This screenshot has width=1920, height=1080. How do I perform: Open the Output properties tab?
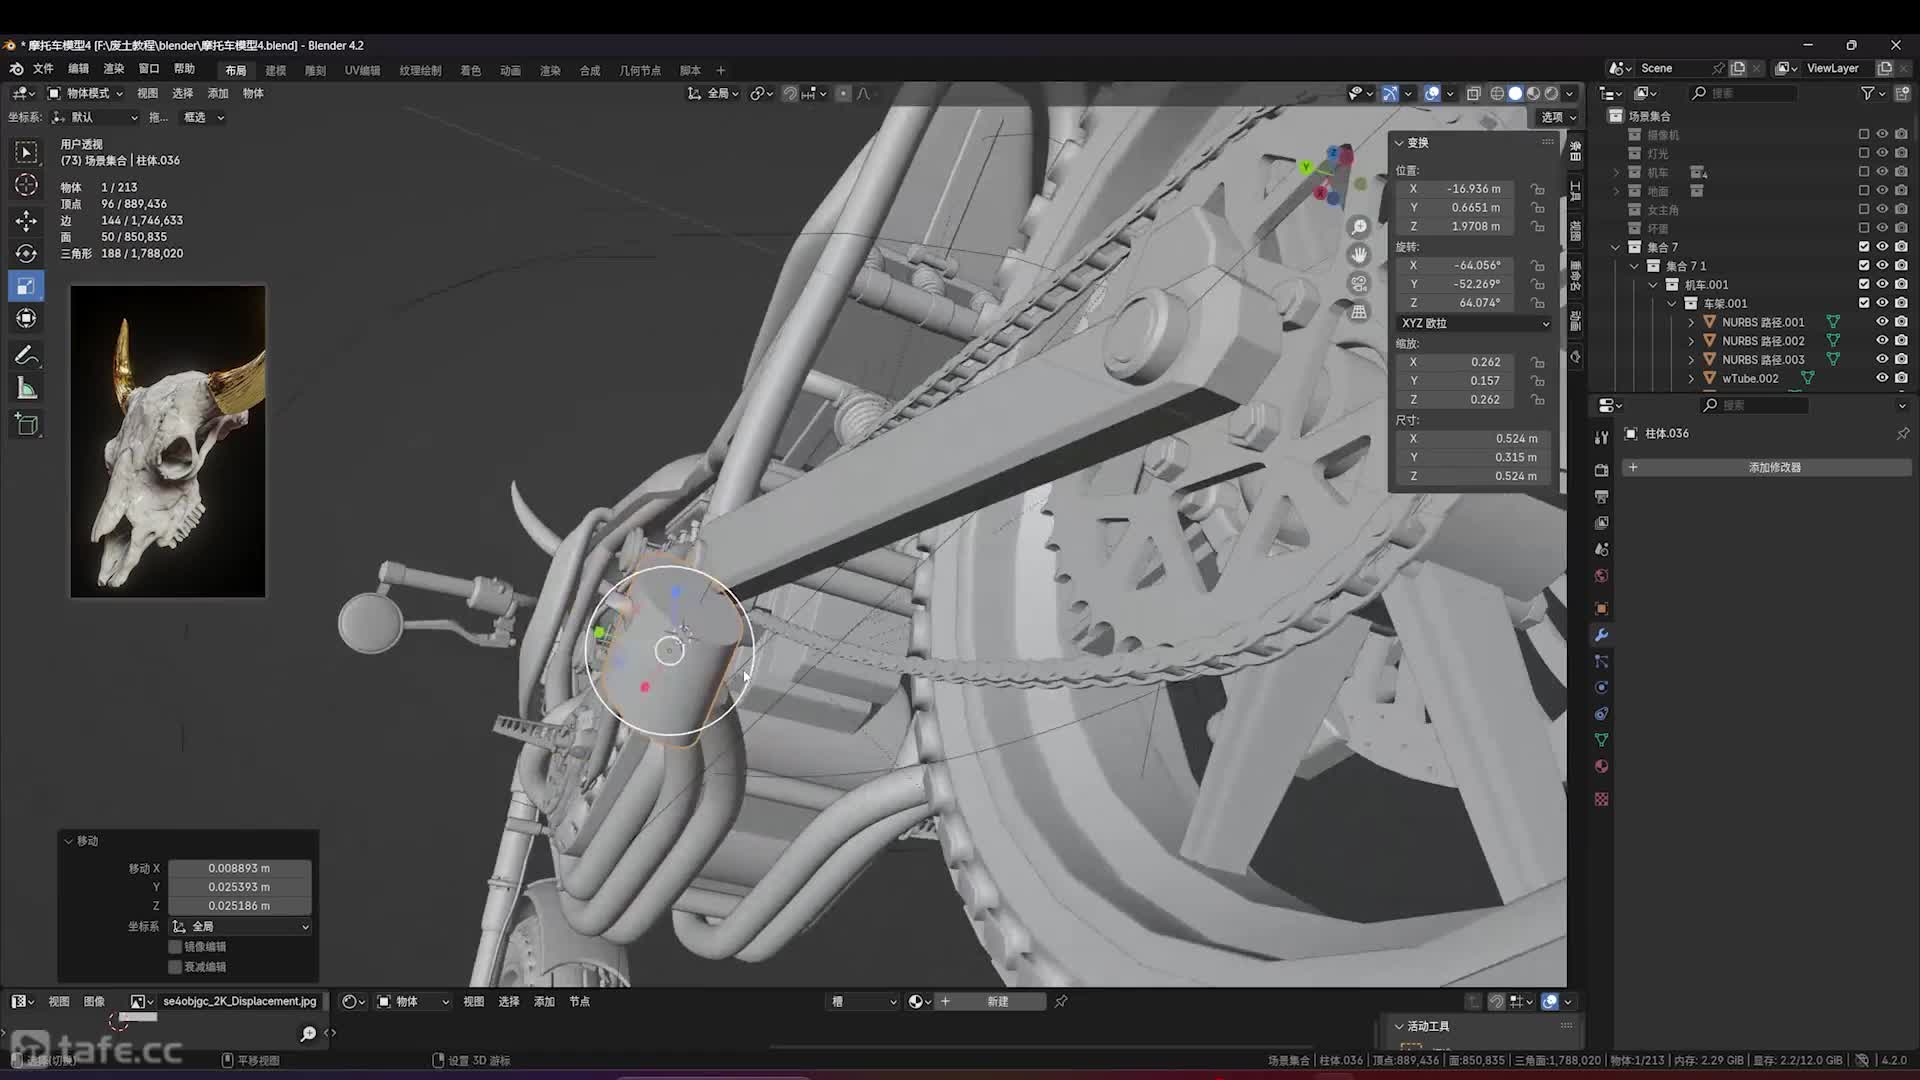pyautogui.click(x=1601, y=497)
